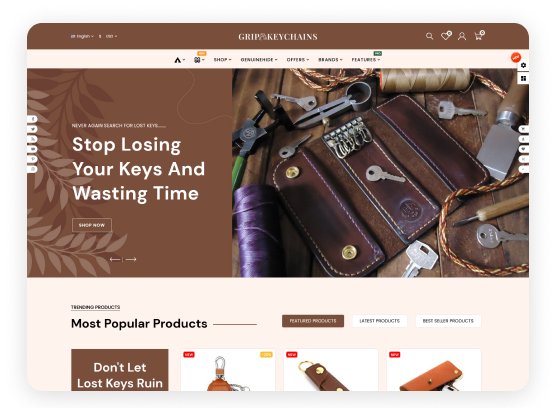Expand the Shop menu dropdown
Screen dimensions: 555x408
tap(222, 60)
